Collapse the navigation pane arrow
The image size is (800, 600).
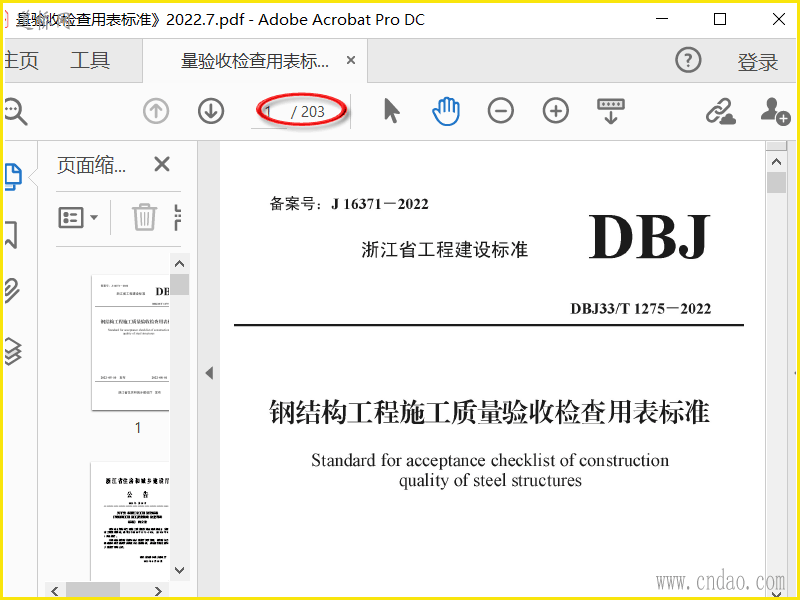pyautogui.click(x=209, y=373)
